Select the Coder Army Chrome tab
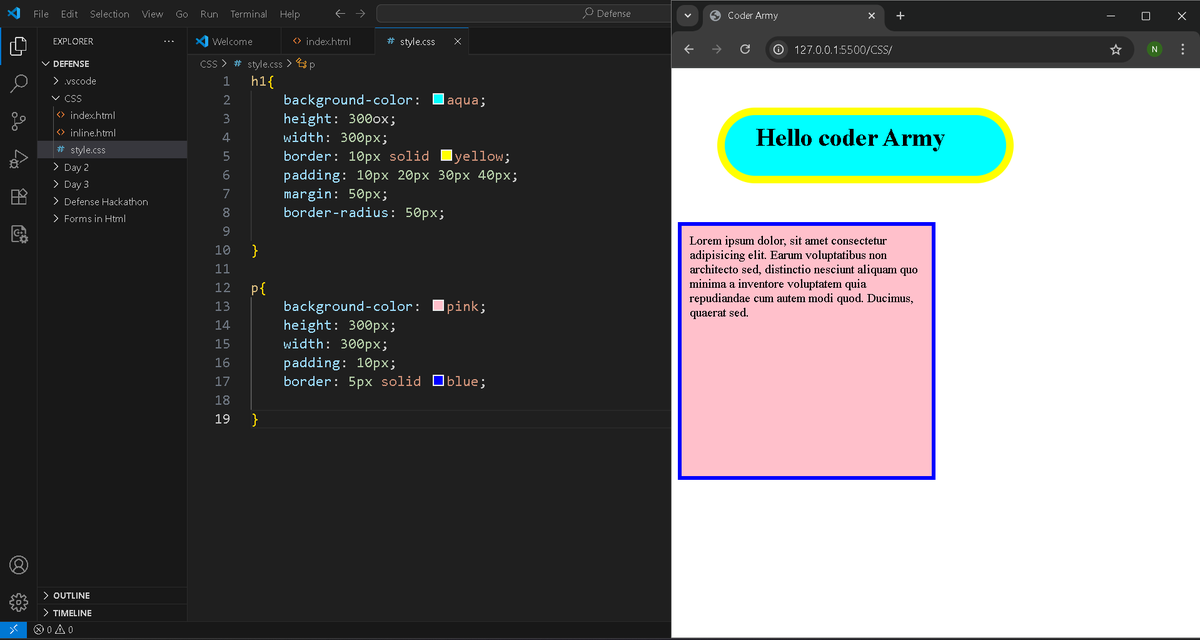This screenshot has height=640, width=1200. point(792,16)
